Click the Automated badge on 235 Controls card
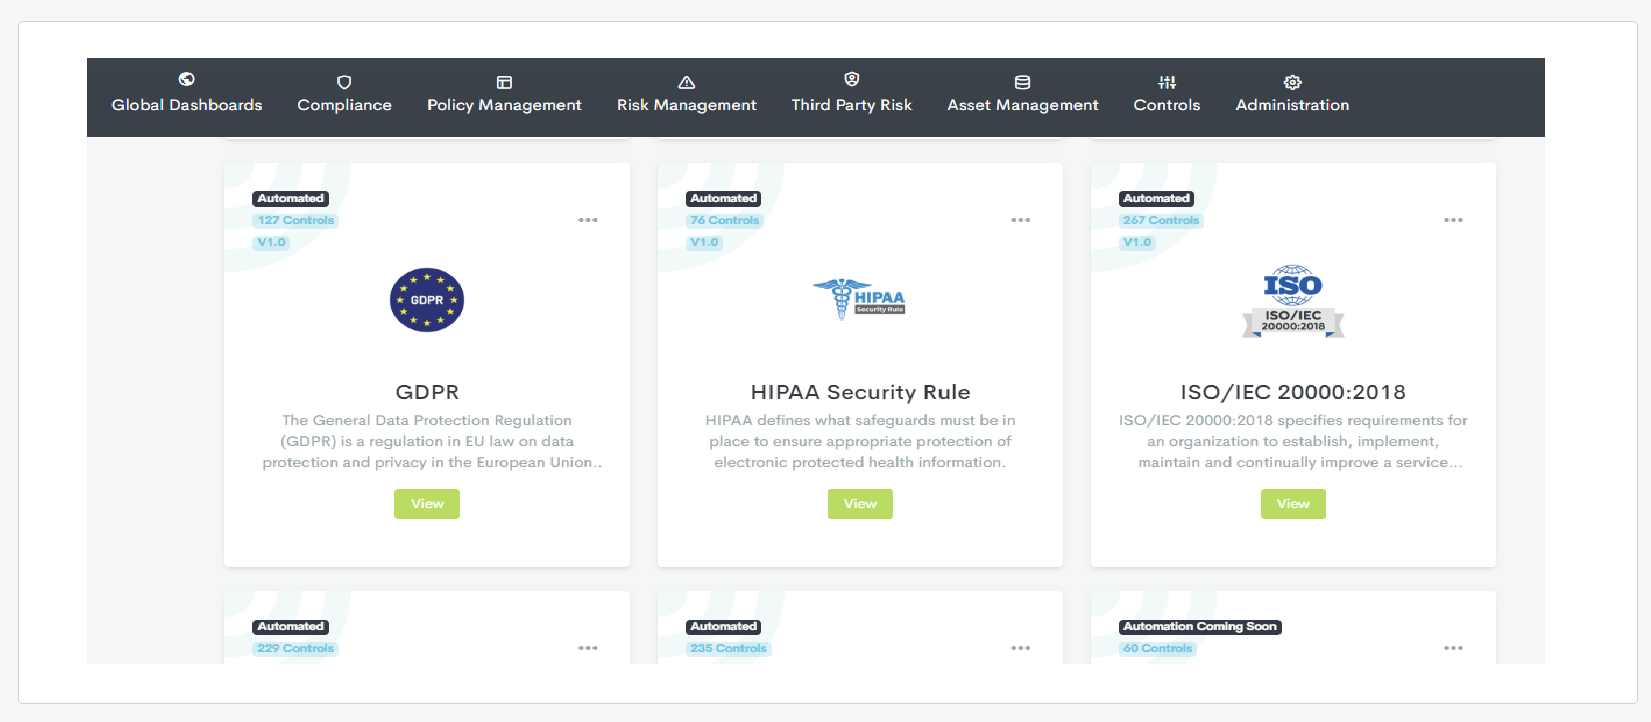 click(x=724, y=627)
